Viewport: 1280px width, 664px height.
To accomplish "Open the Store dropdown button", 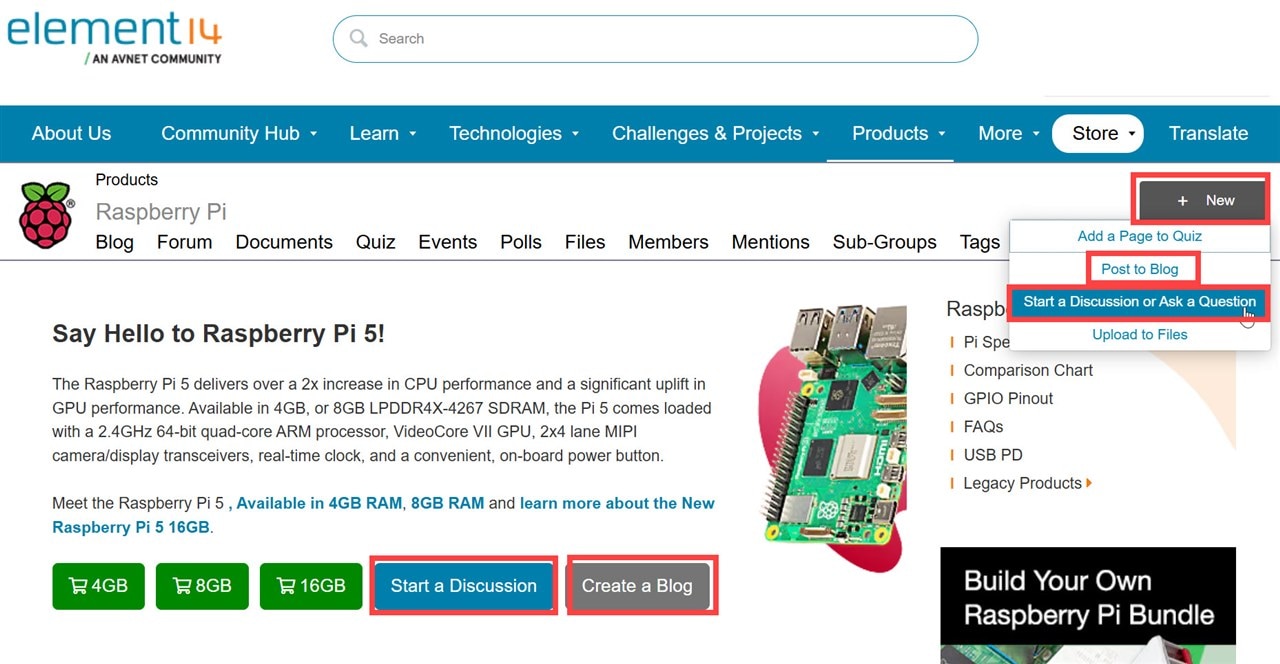I will 1097,133.
